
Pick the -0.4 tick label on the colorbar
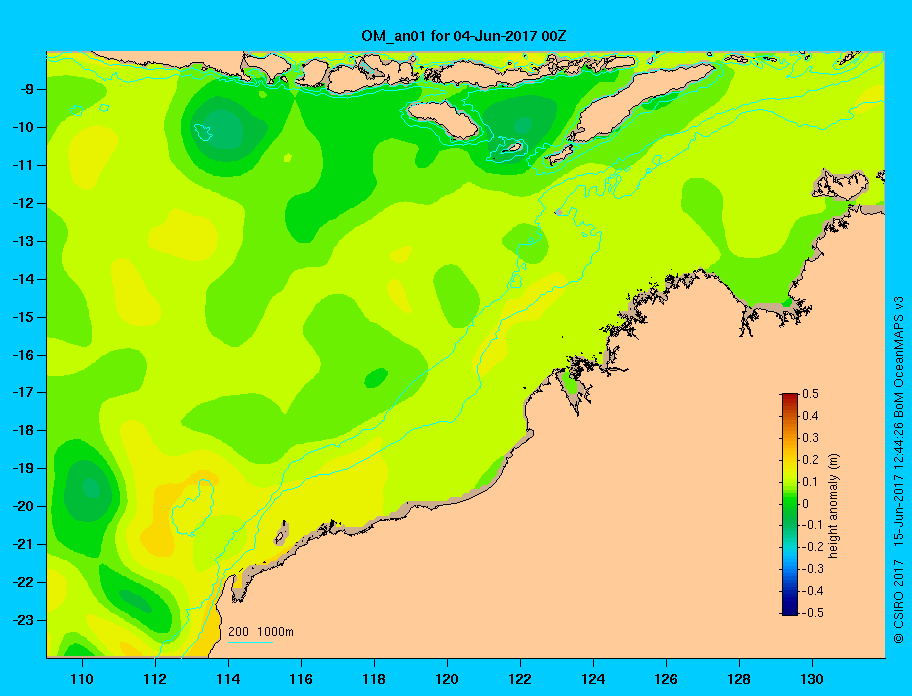[812, 591]
